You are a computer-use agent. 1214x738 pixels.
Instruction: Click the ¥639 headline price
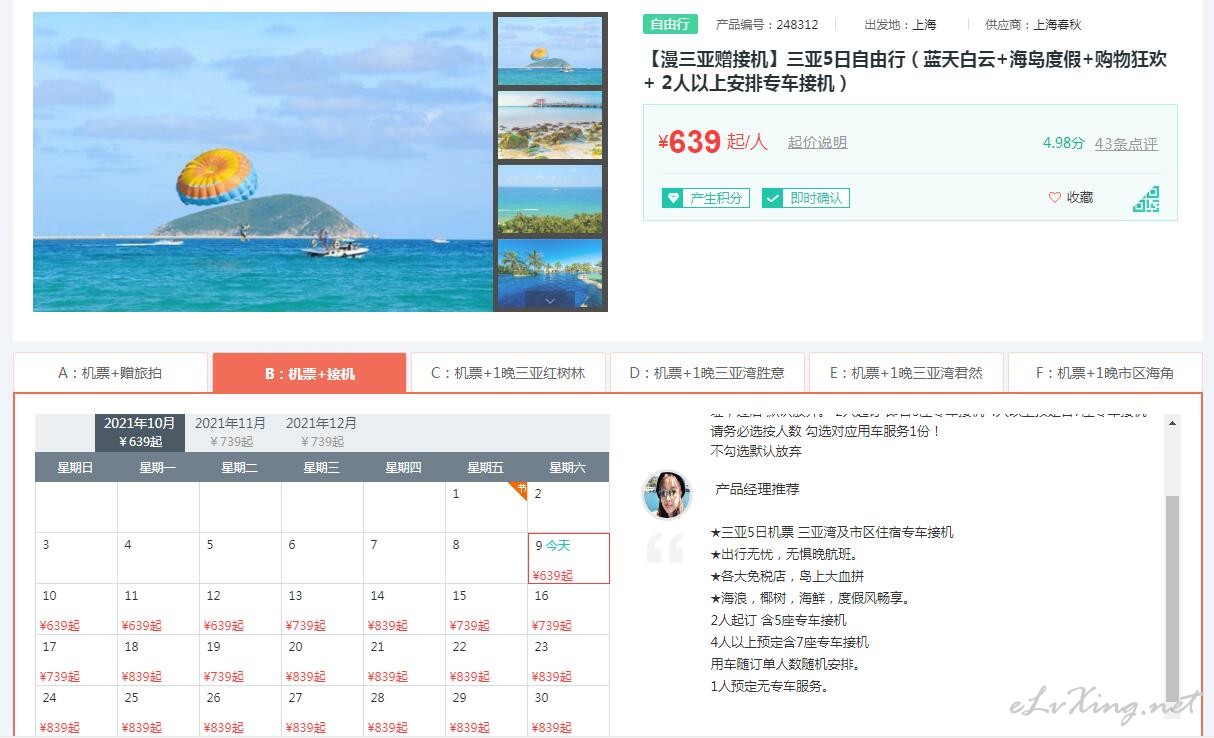[689, 142]
